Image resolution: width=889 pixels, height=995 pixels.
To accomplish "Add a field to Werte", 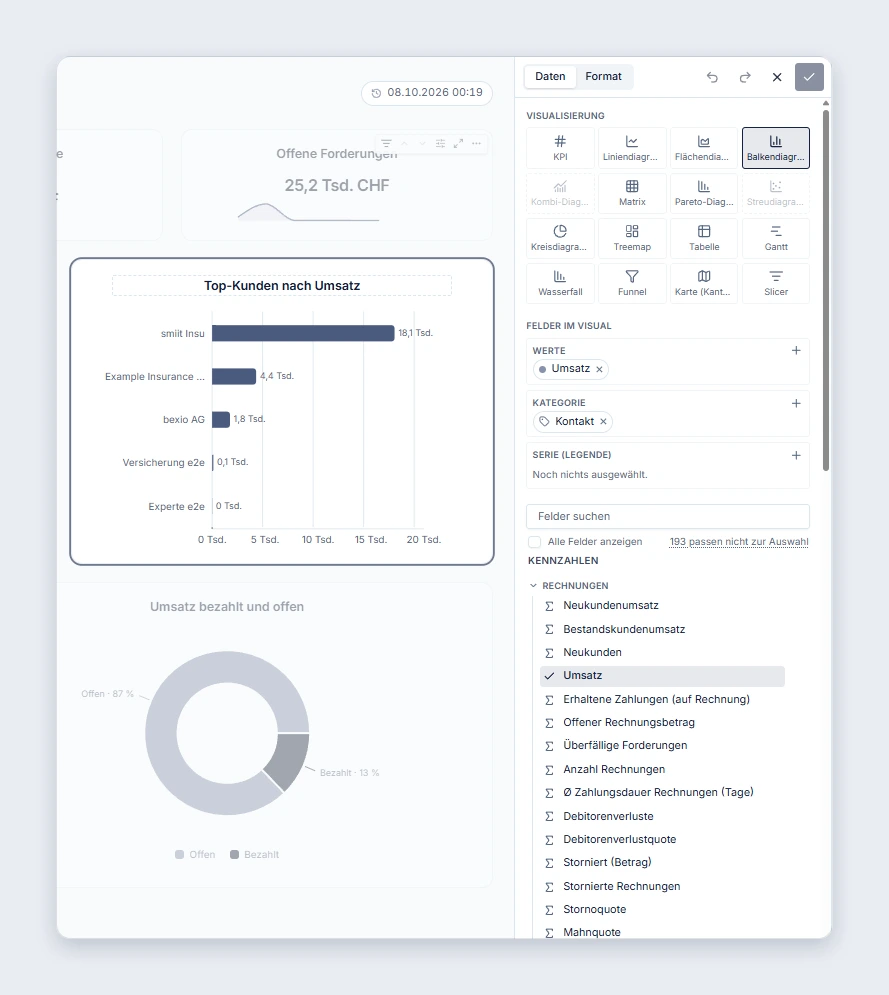I will click(x=796, y=350).
